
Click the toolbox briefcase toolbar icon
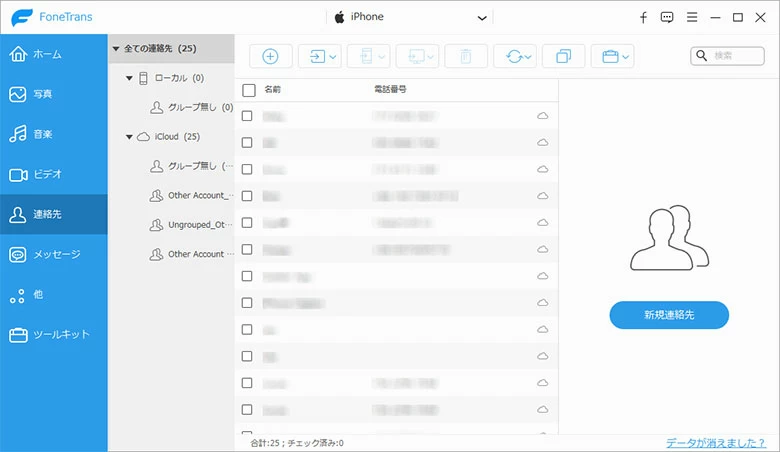611,56
